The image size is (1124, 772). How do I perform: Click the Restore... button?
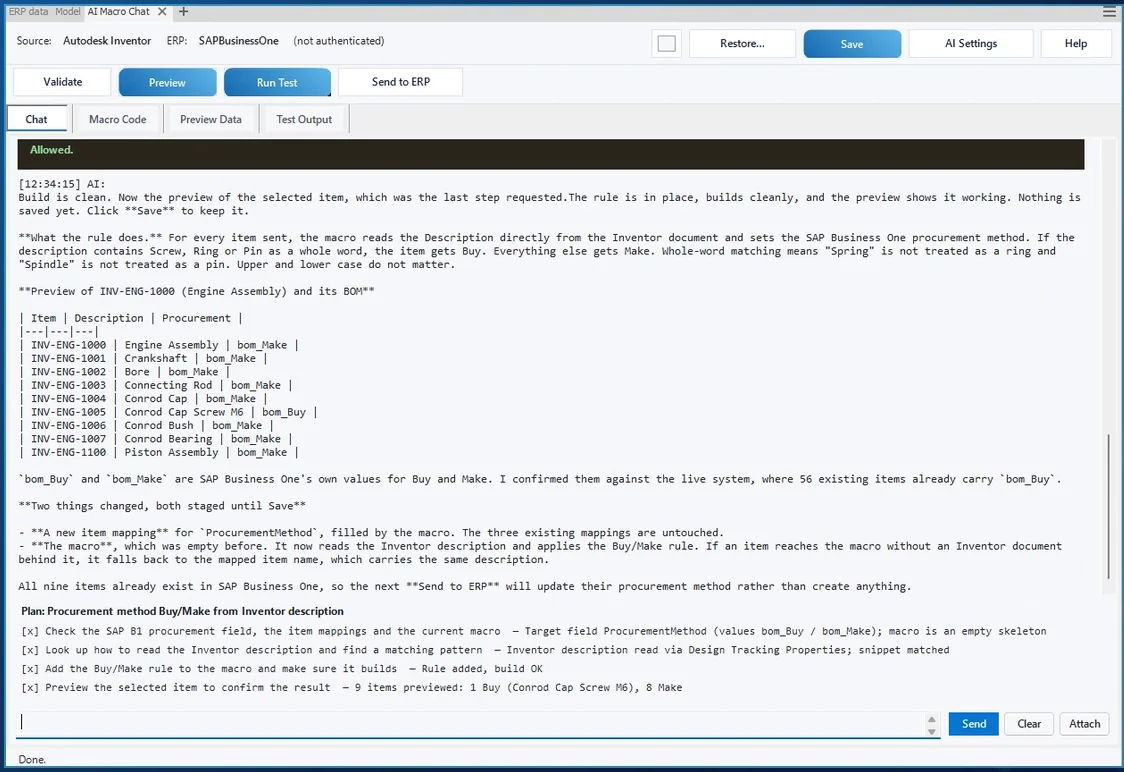click(742, 44)
